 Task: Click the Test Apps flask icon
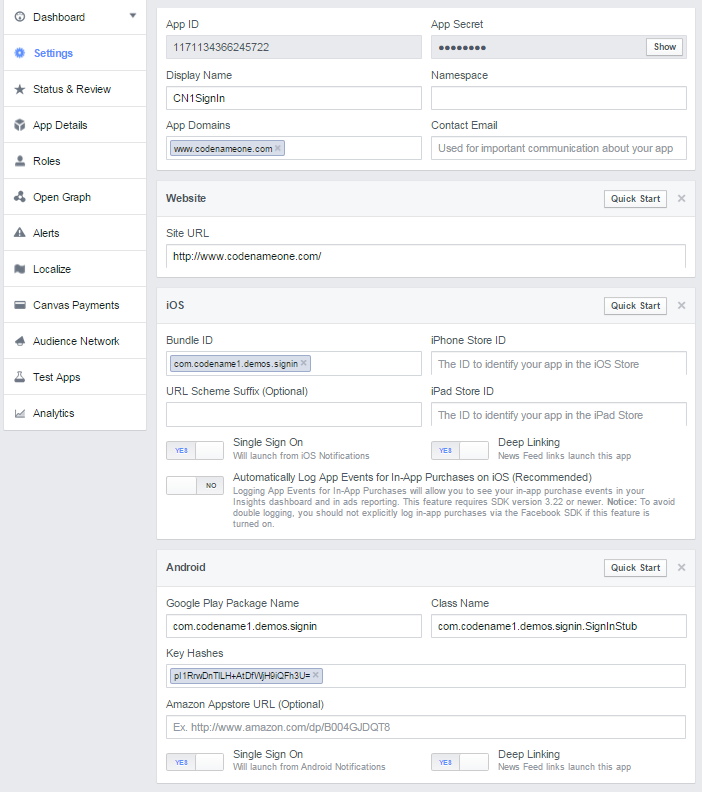[20, 377]
